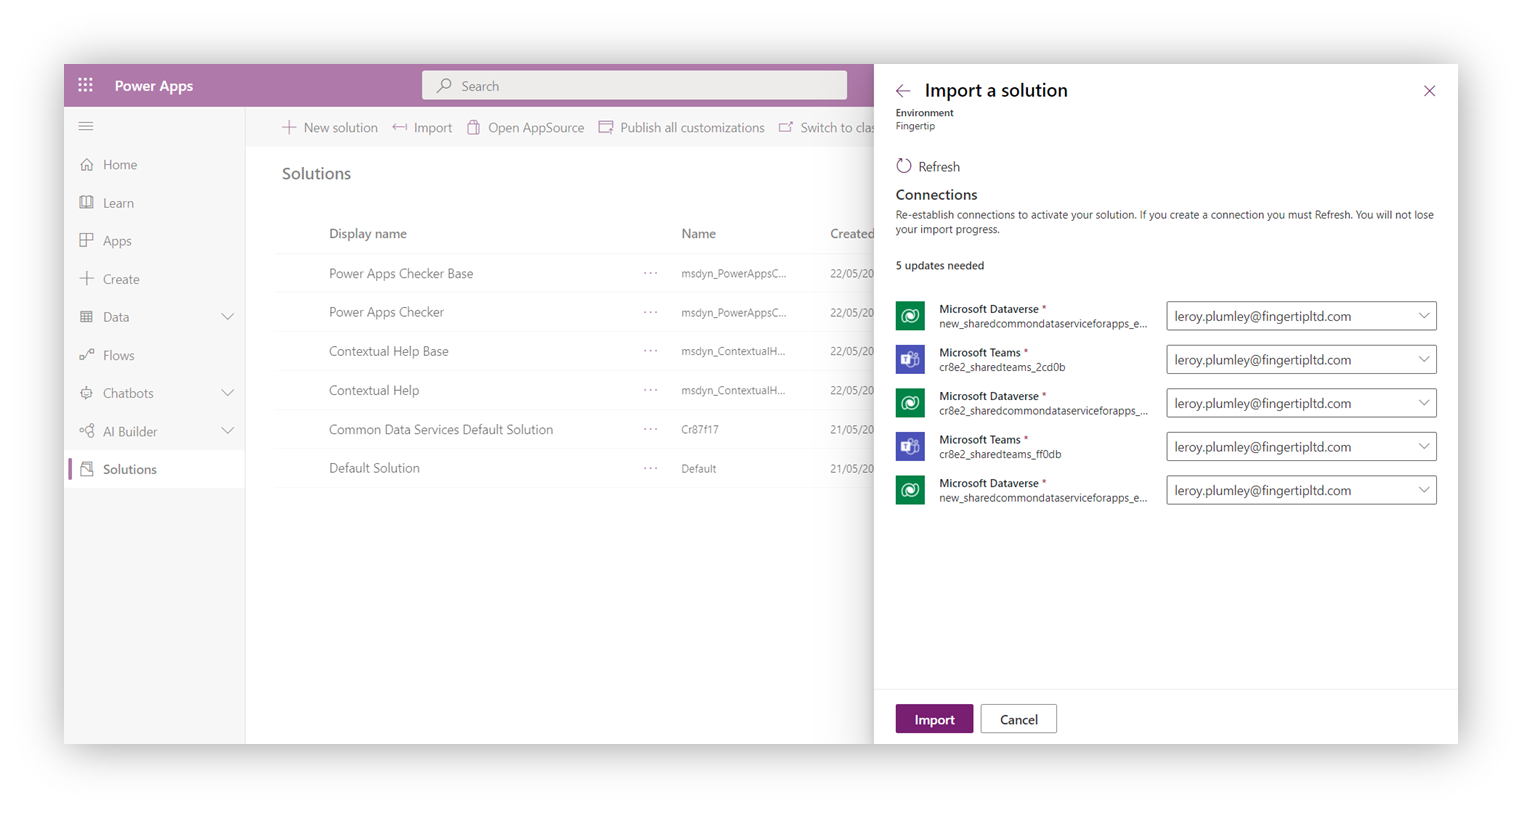Click the Teams icon for cr8e2_sharedteams_2cd0b

pos(910,360)
